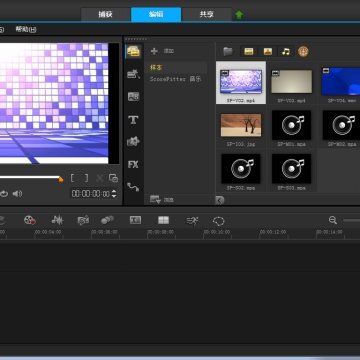
Task: Set mark-in with the left bracket
Action: pos(72,178)
